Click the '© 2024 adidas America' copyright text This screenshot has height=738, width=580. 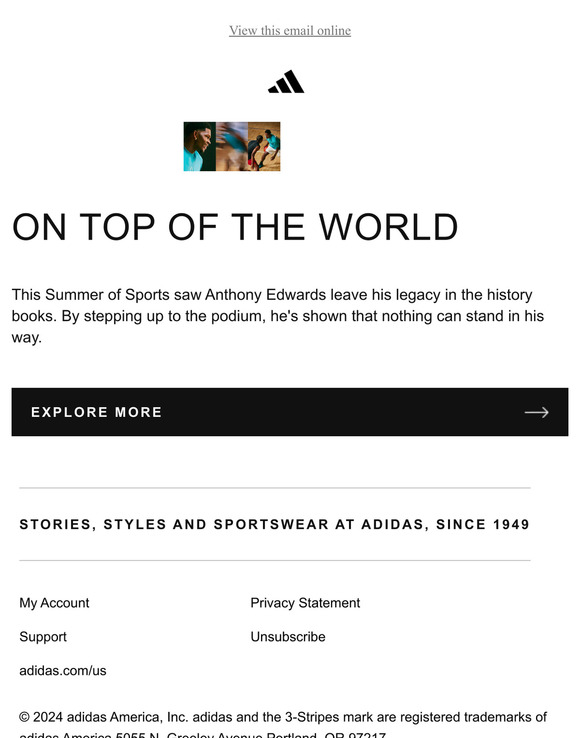282,717
